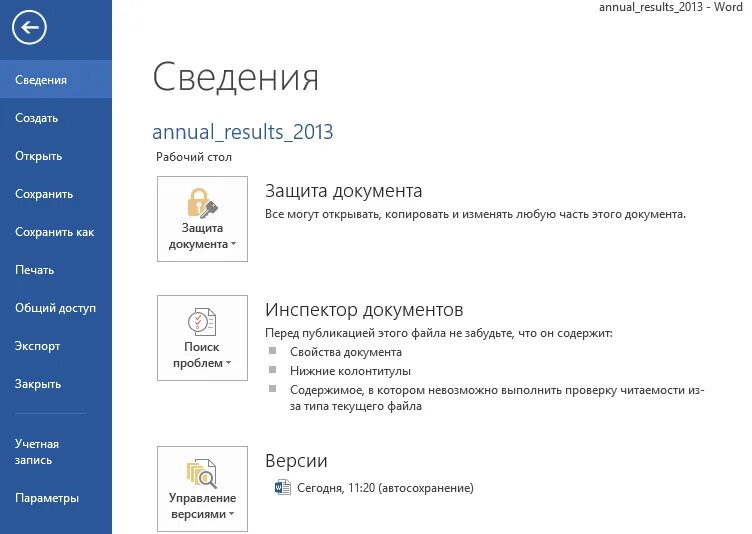
Task: Click the Нижние колонтитулы list item
Action: coord(350,371)
